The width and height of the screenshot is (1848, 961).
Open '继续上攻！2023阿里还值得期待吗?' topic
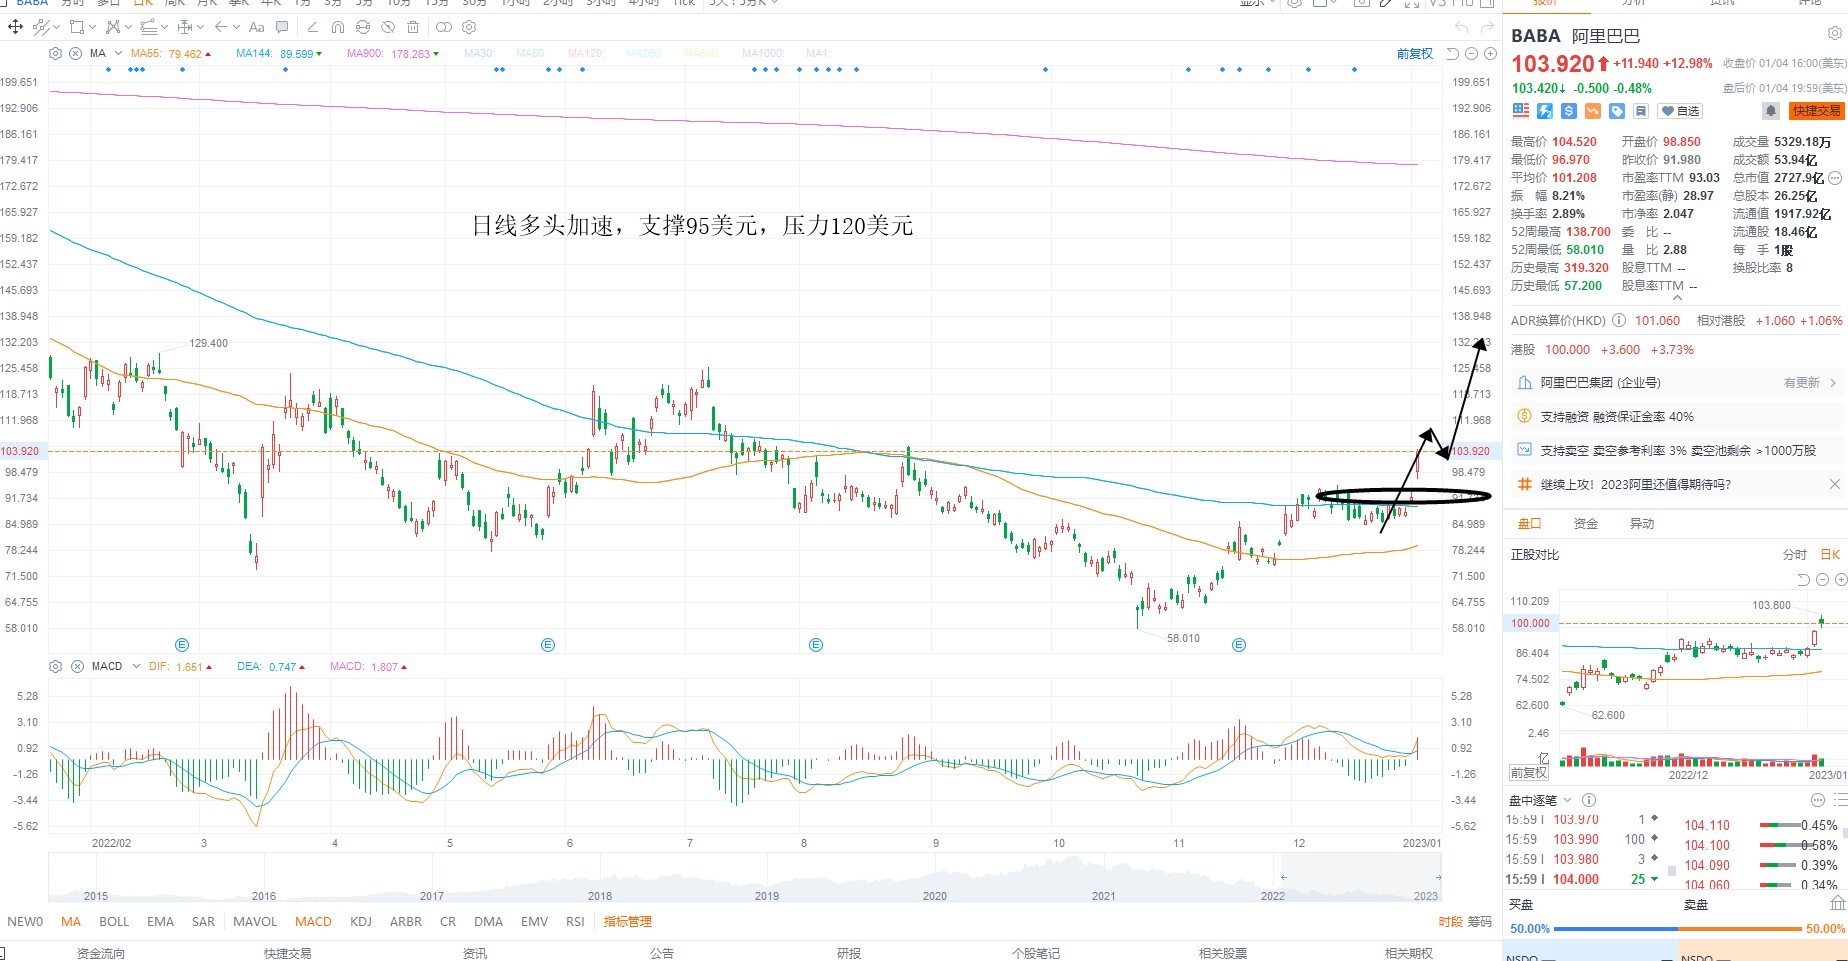click(x=1635, y=485)
